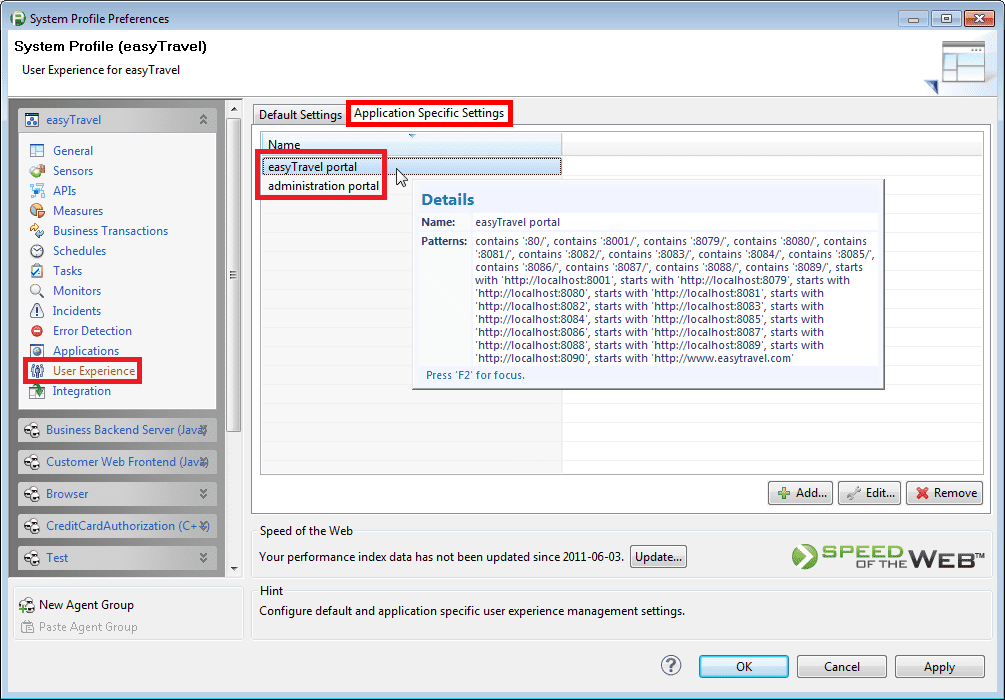Viewport: 1005px width, 700px height.
Task: Click the Schedules clock icon
Action: (37, 251)
